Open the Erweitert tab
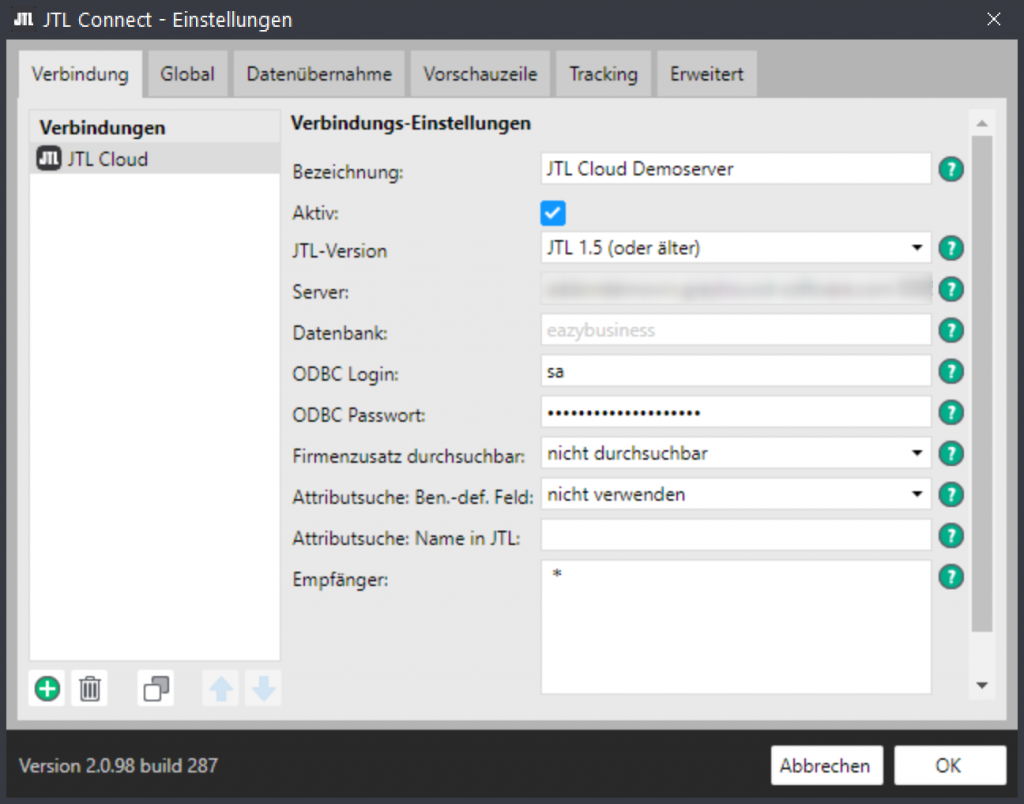The width and height of the screenshot is (1024, 804). point(707,74)
